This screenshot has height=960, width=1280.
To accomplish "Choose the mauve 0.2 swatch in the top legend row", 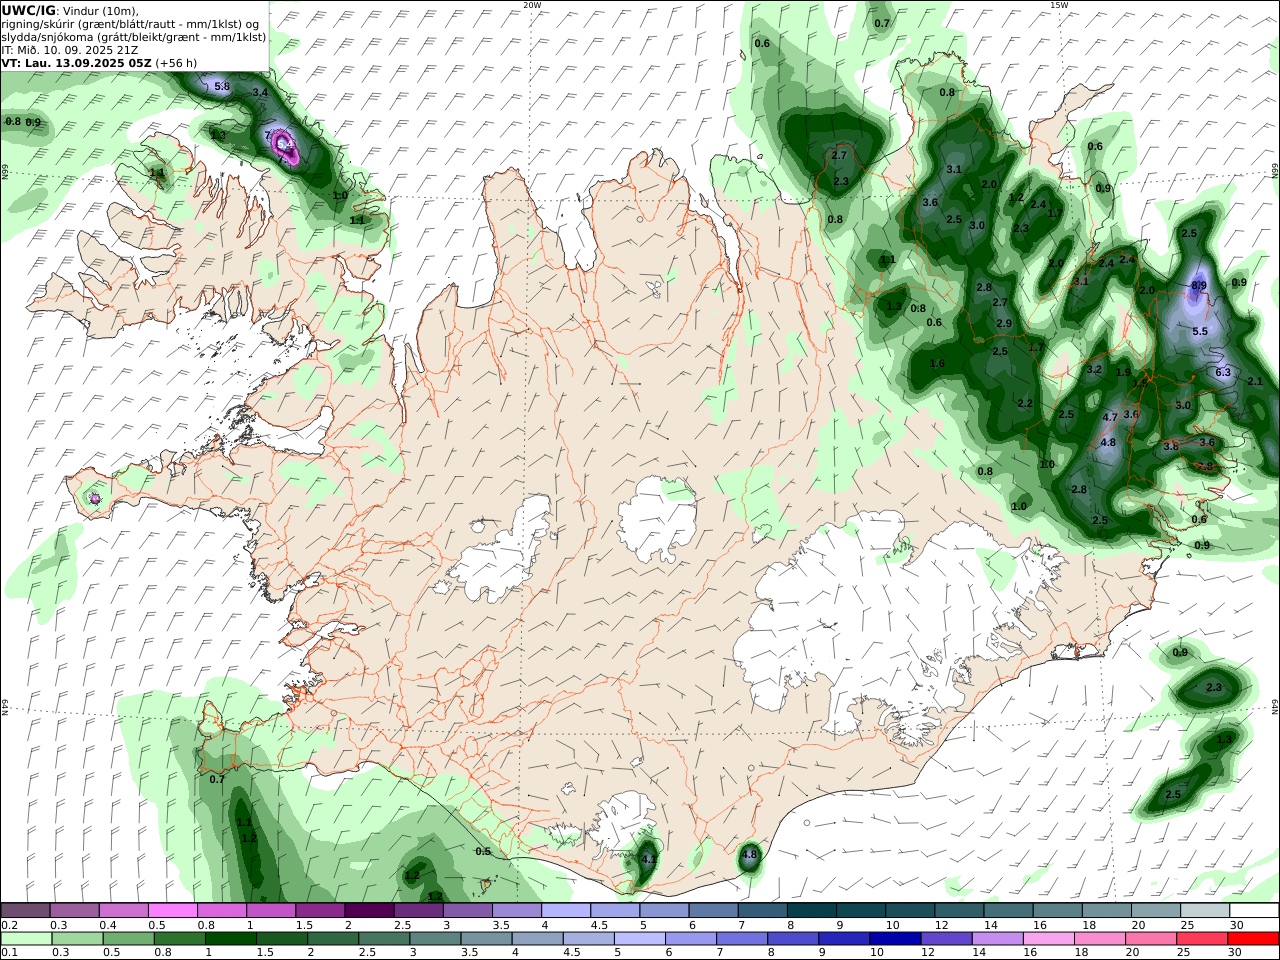I will [x=26, y=910].
